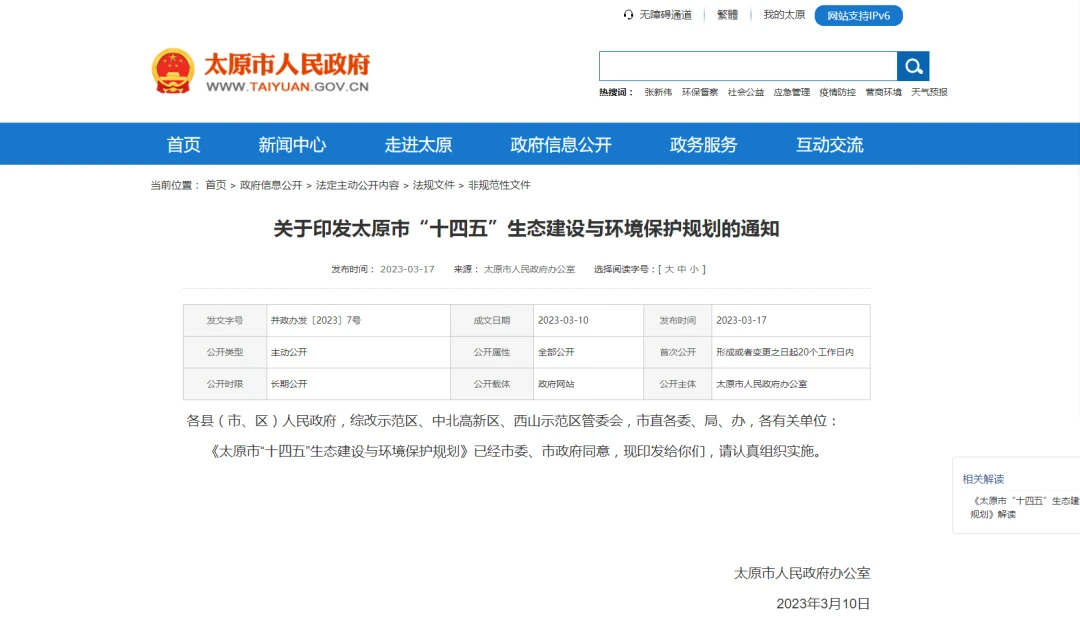This screenshot has width=1080, height=620.
Task: Click hot search term 天气预报
Action: [929, 92]
